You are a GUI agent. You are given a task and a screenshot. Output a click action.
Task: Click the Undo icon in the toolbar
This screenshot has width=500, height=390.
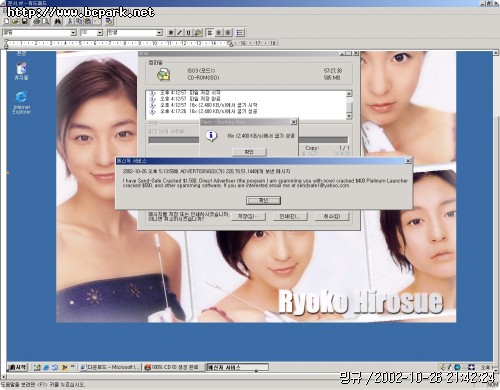[x=96, y=21]
